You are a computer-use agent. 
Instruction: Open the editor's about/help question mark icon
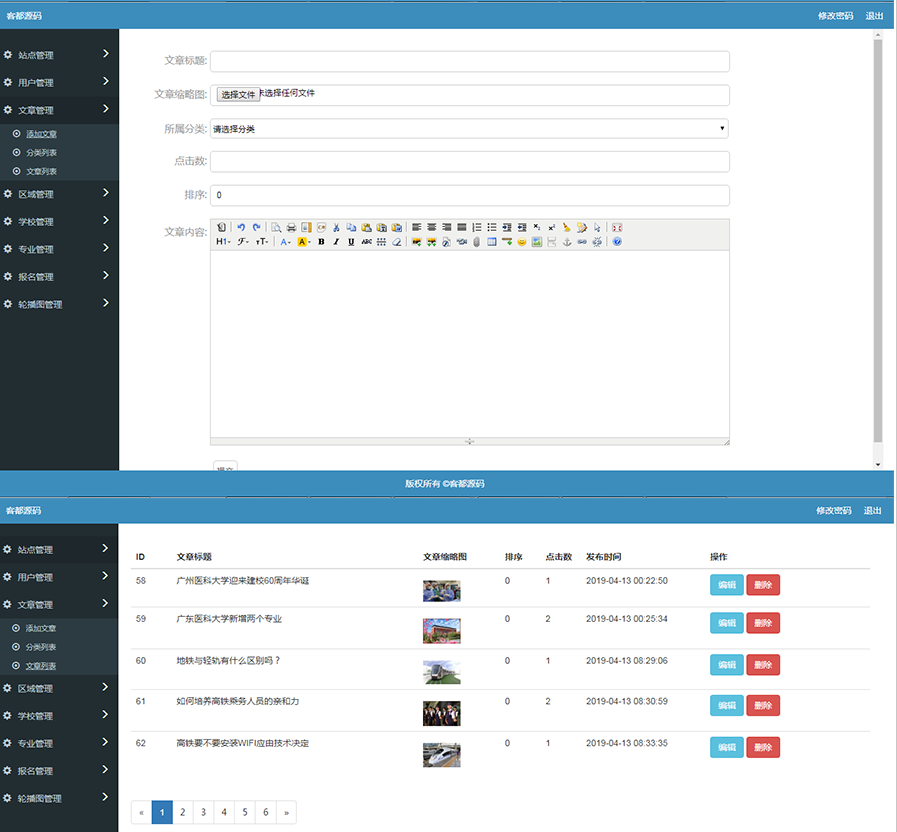point(617,242)
